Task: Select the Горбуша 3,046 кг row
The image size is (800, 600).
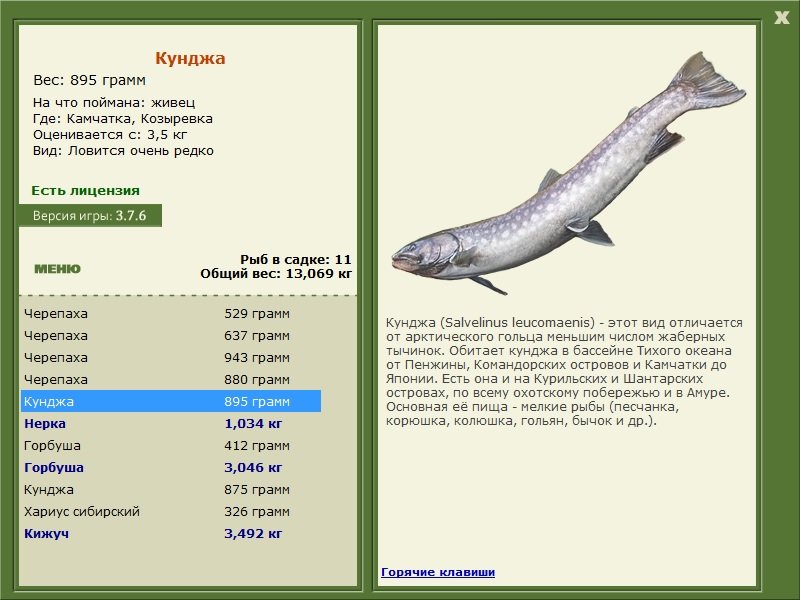Action: pos(171,467)
